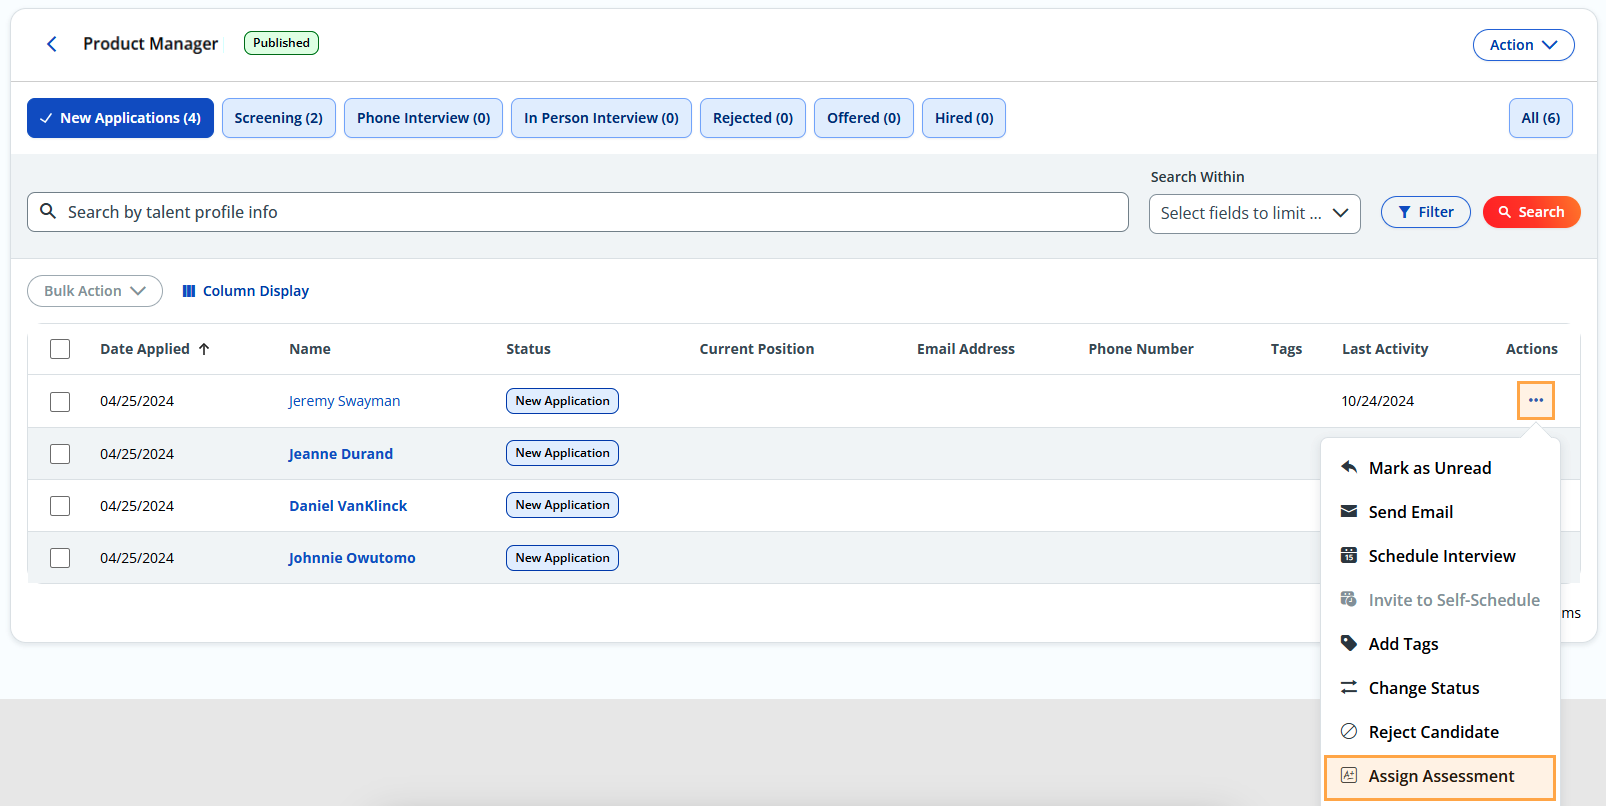1606x806 pixels.
Task: Select the checkbox beside Johnnie Owutomo
Action: 60,558
